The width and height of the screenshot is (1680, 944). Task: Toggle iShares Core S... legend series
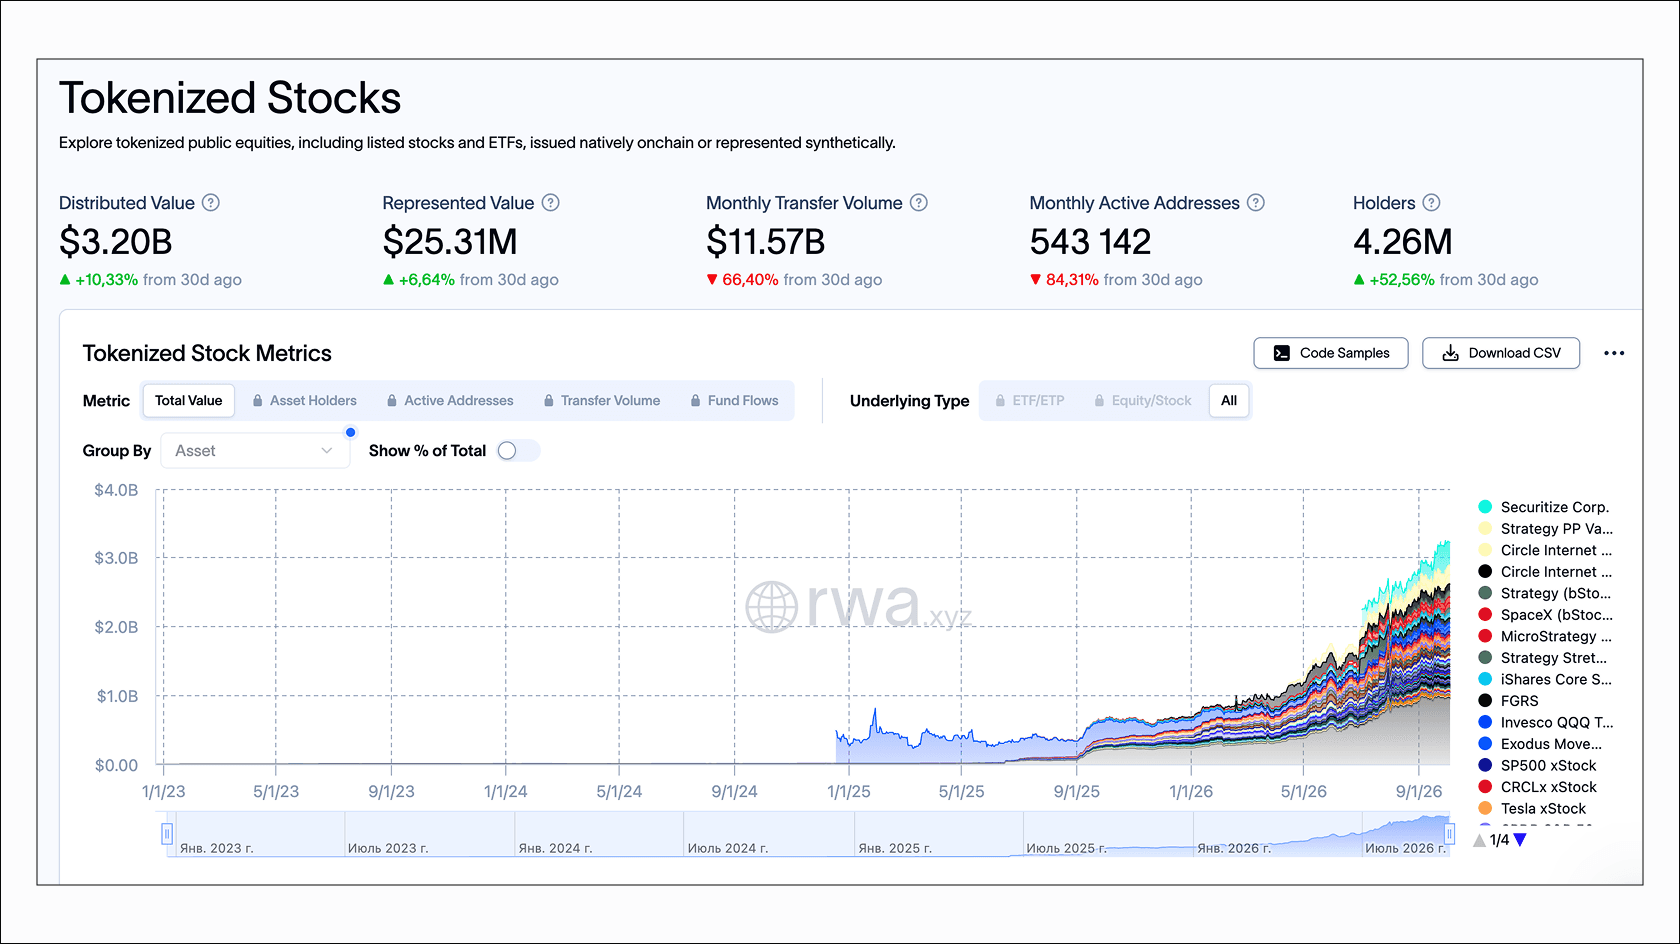coord(1545,679)
